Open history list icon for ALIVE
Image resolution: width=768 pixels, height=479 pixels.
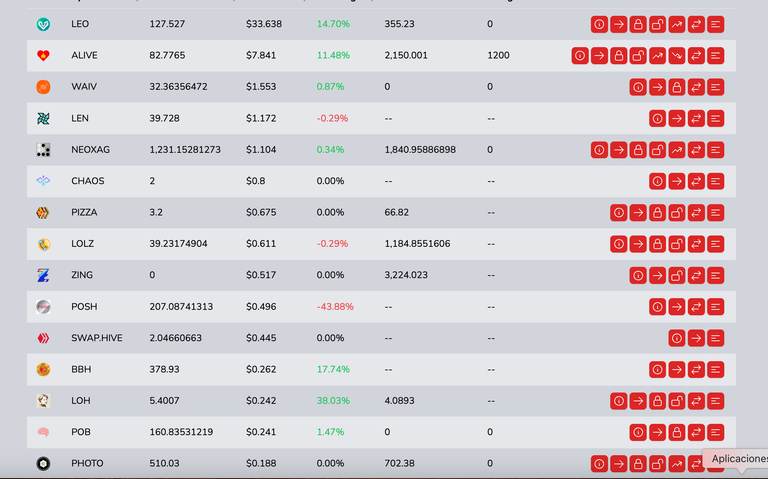pos(715,55)
